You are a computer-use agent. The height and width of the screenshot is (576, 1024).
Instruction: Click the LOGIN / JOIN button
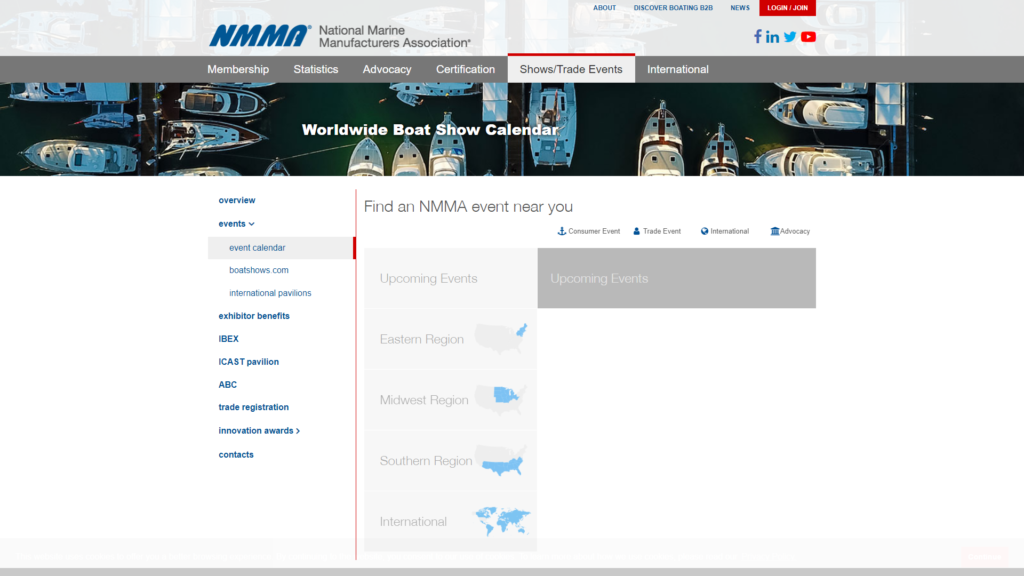[x=788, y=8]
